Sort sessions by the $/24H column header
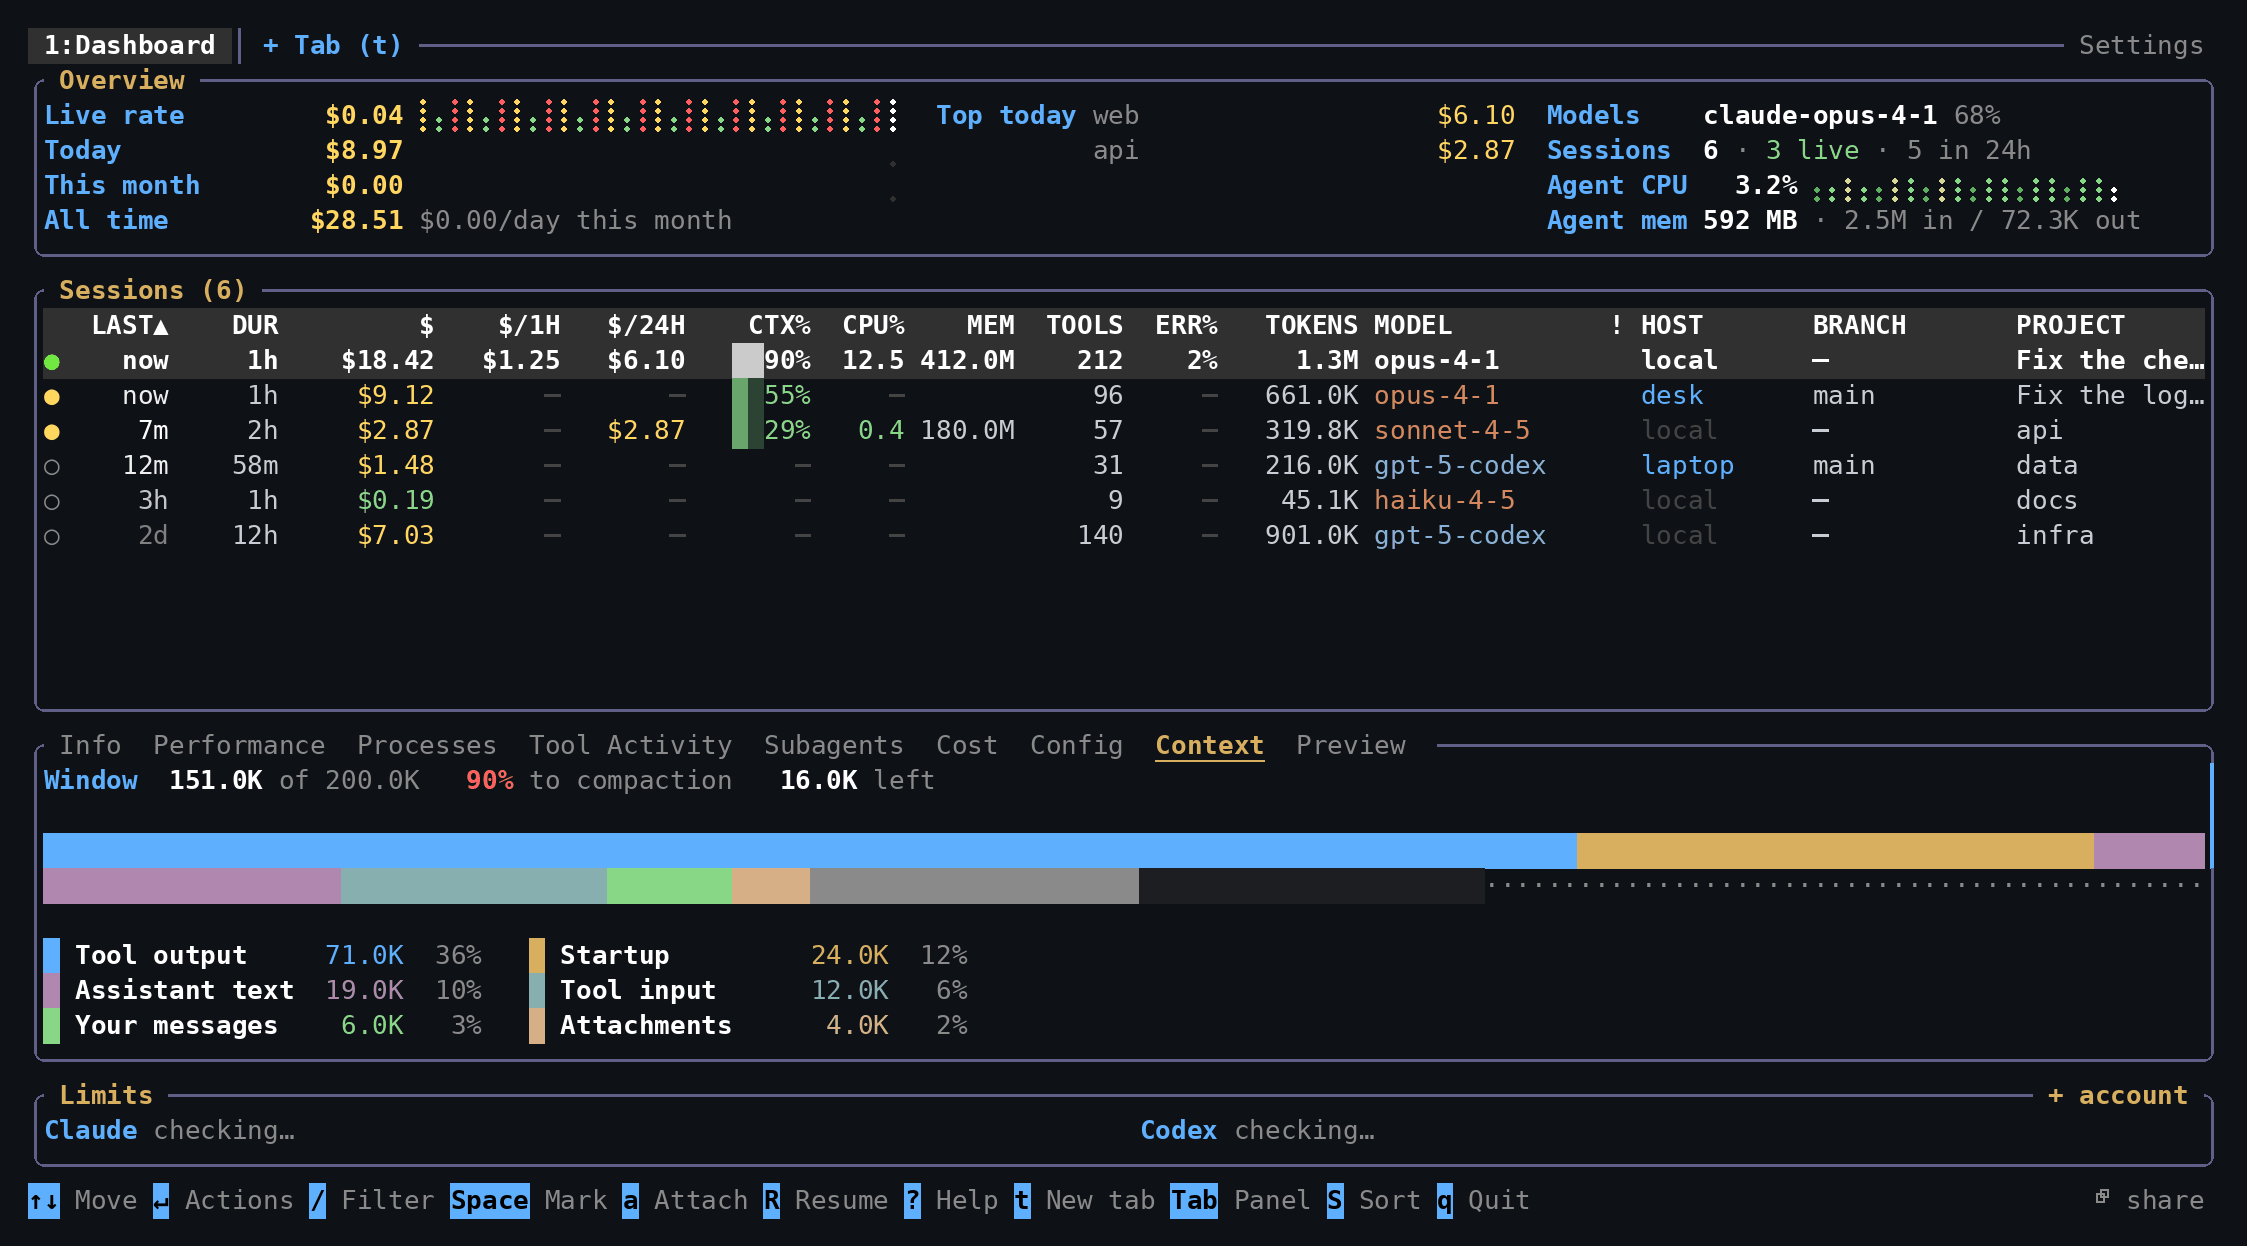Image resolution: width=2247 pixels, height=1246 pixels. tap(646, 326)
